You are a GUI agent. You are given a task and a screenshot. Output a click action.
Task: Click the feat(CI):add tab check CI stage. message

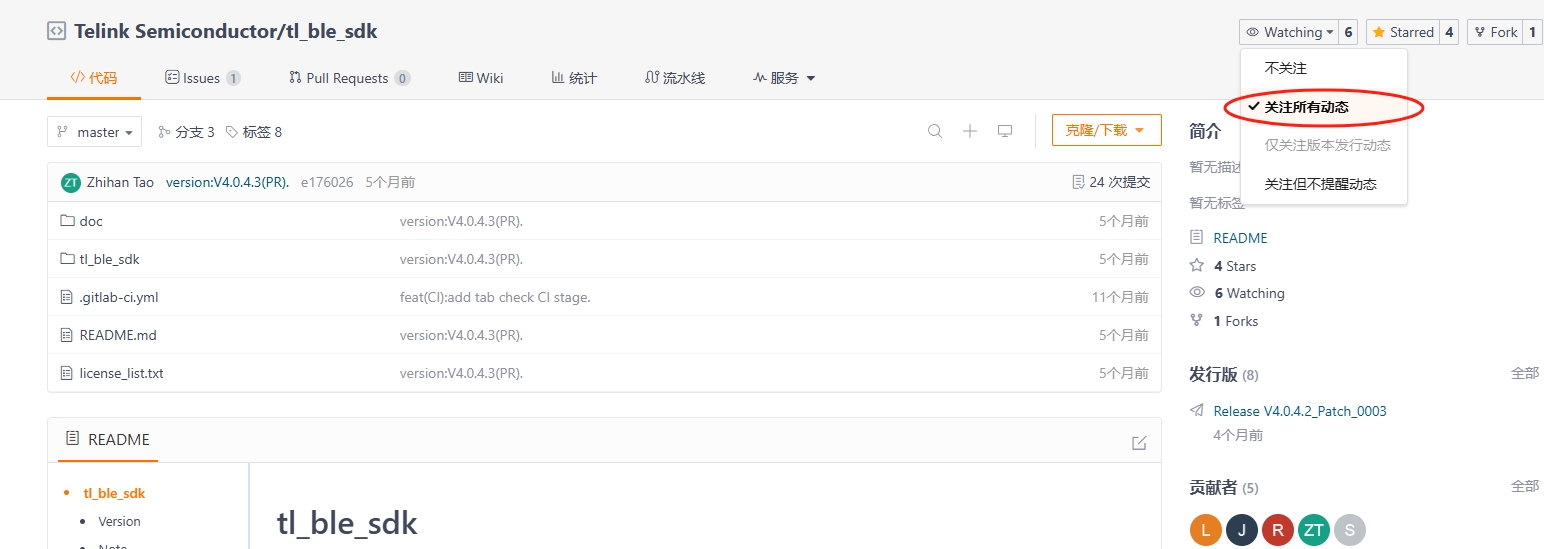pyautogui.click(x=495, y=297)
